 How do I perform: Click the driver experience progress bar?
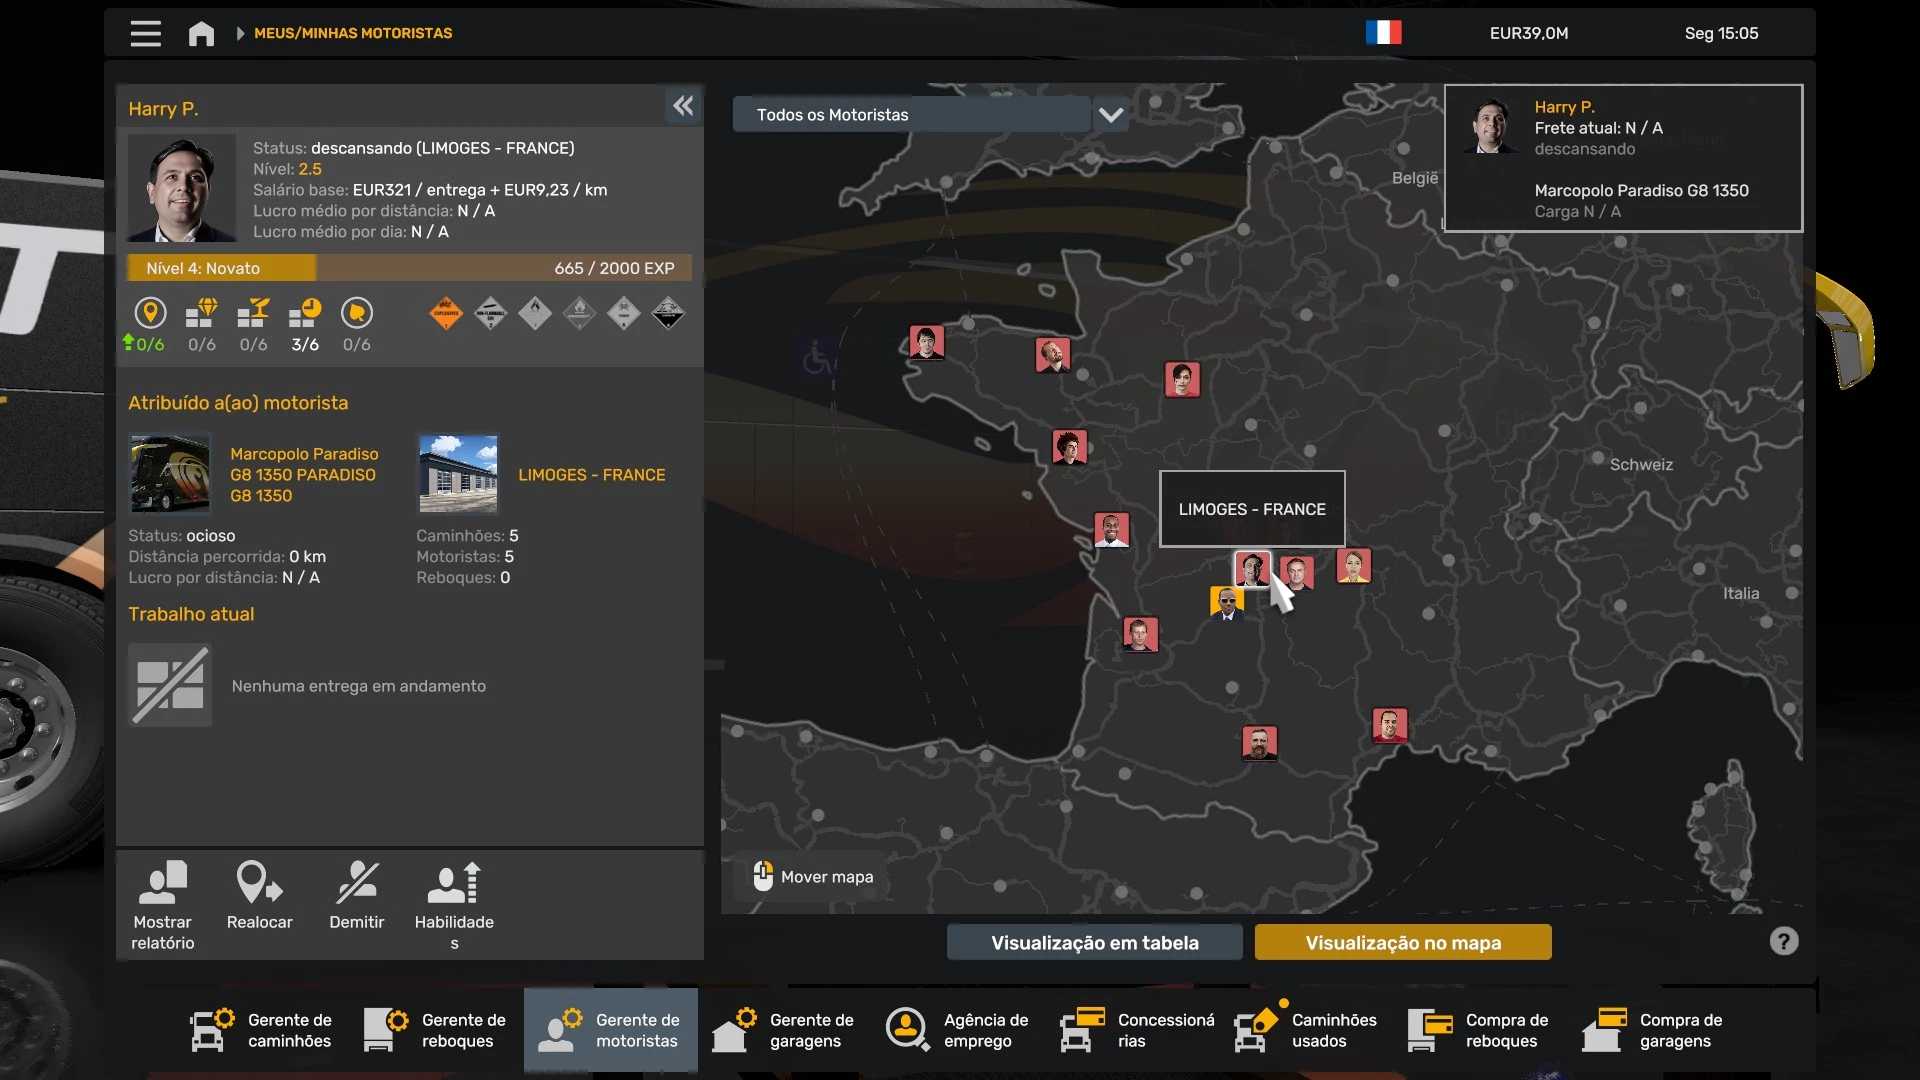click(409, 268)
